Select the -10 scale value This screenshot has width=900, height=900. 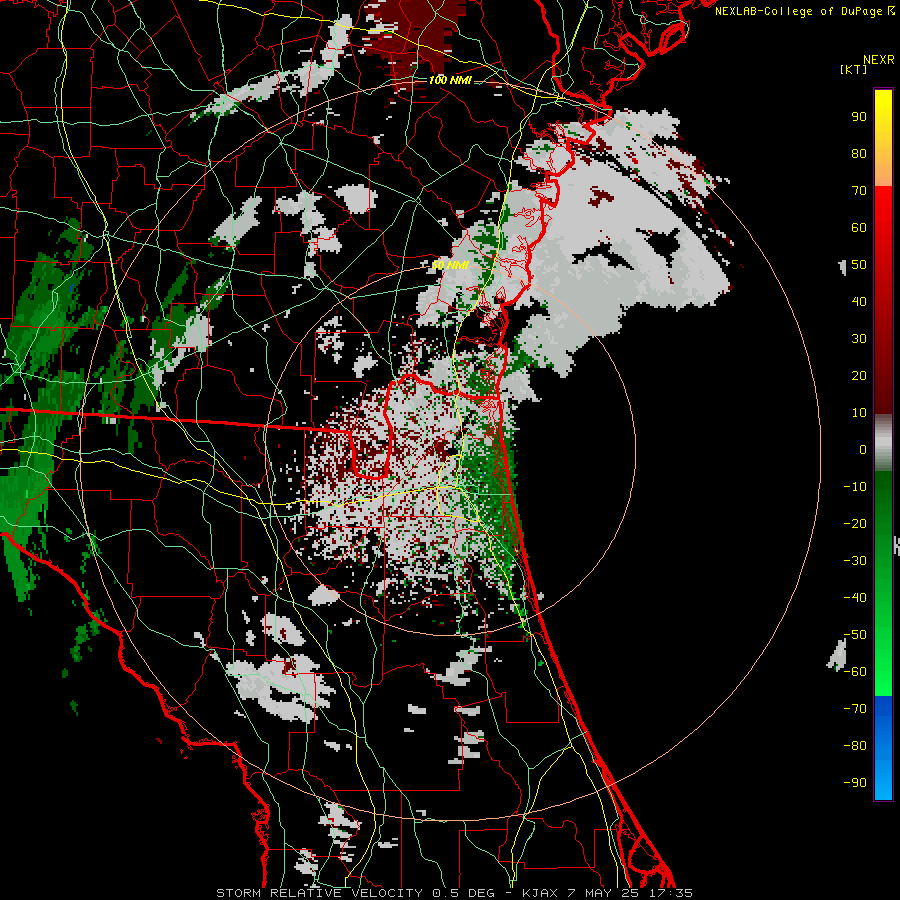coord(855,487)
